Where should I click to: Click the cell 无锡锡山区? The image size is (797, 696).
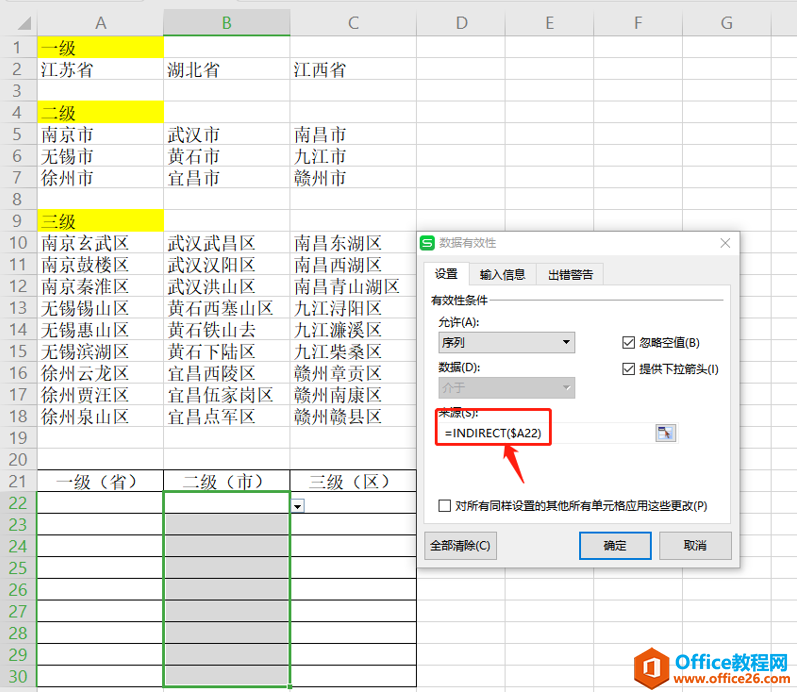point(100,308)
